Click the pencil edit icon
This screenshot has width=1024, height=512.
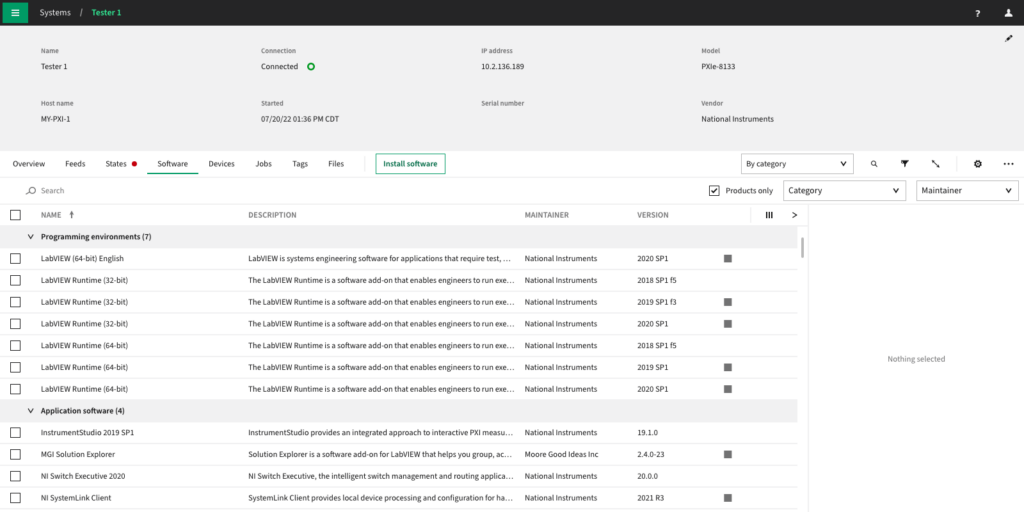pyautogui.click(x=1008, y=39)
